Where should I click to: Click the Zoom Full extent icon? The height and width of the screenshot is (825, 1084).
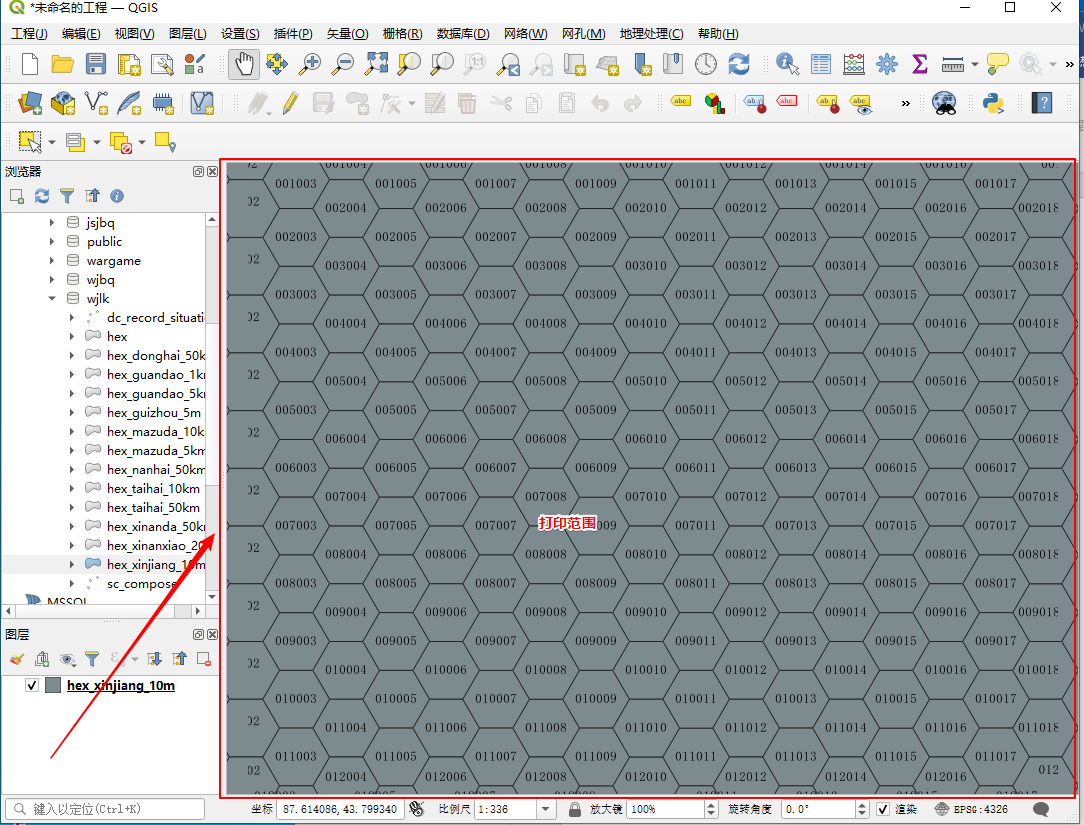click(x=376, y=64)
